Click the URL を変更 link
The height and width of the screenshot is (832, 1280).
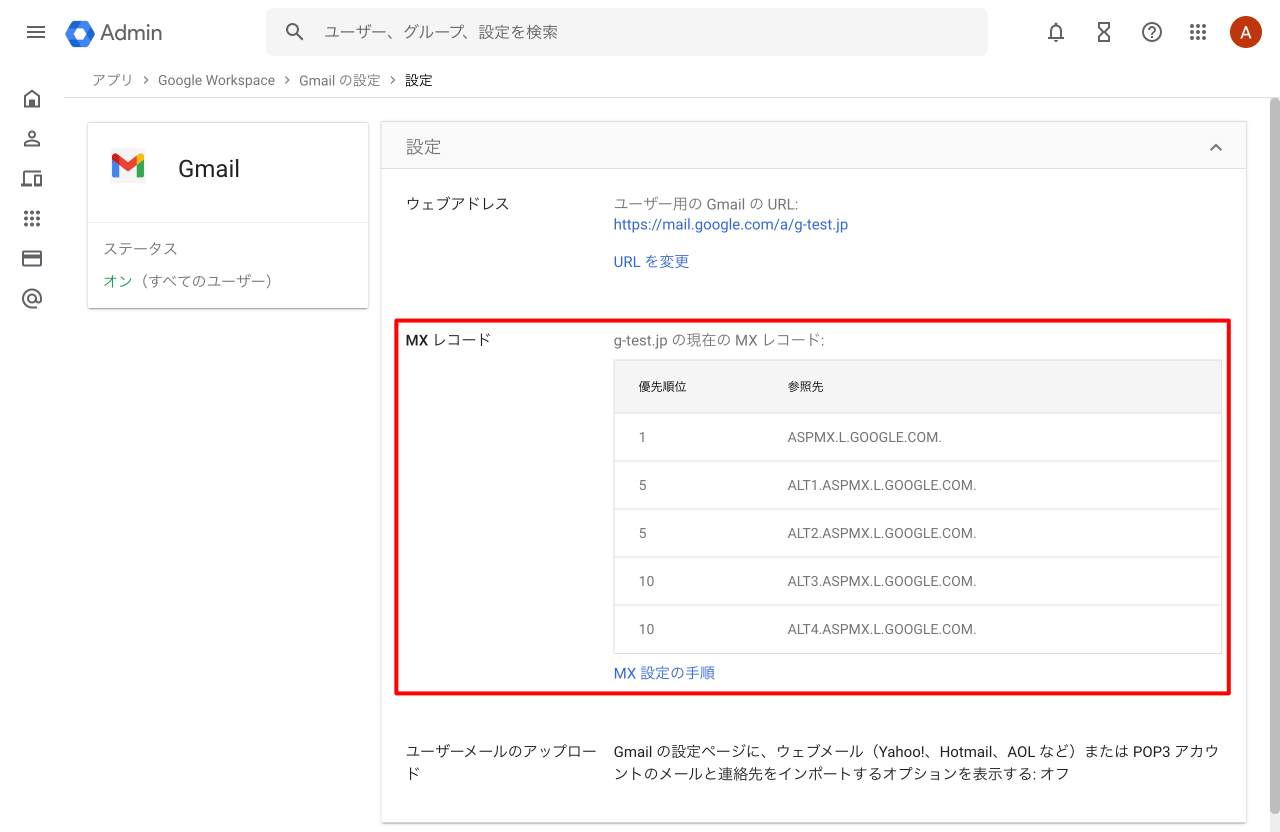coord(651,262)
